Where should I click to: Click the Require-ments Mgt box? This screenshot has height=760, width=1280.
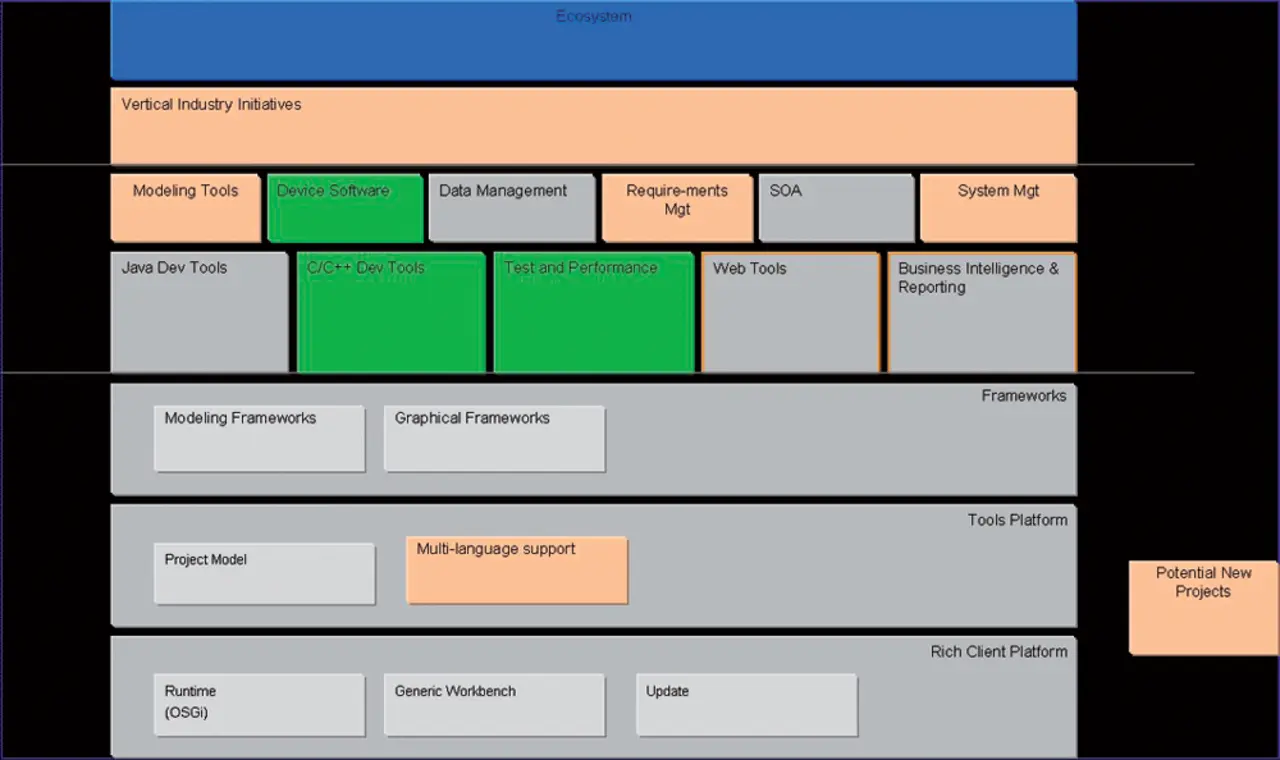677,208
